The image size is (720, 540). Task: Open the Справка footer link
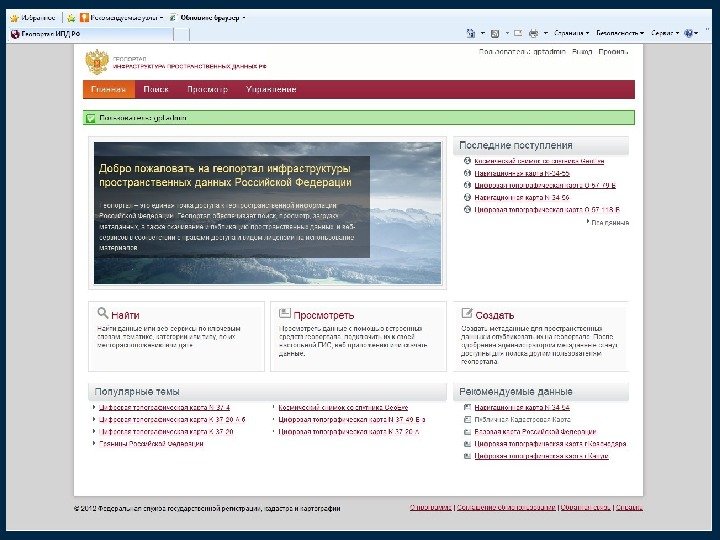click(x=629, y=508)
